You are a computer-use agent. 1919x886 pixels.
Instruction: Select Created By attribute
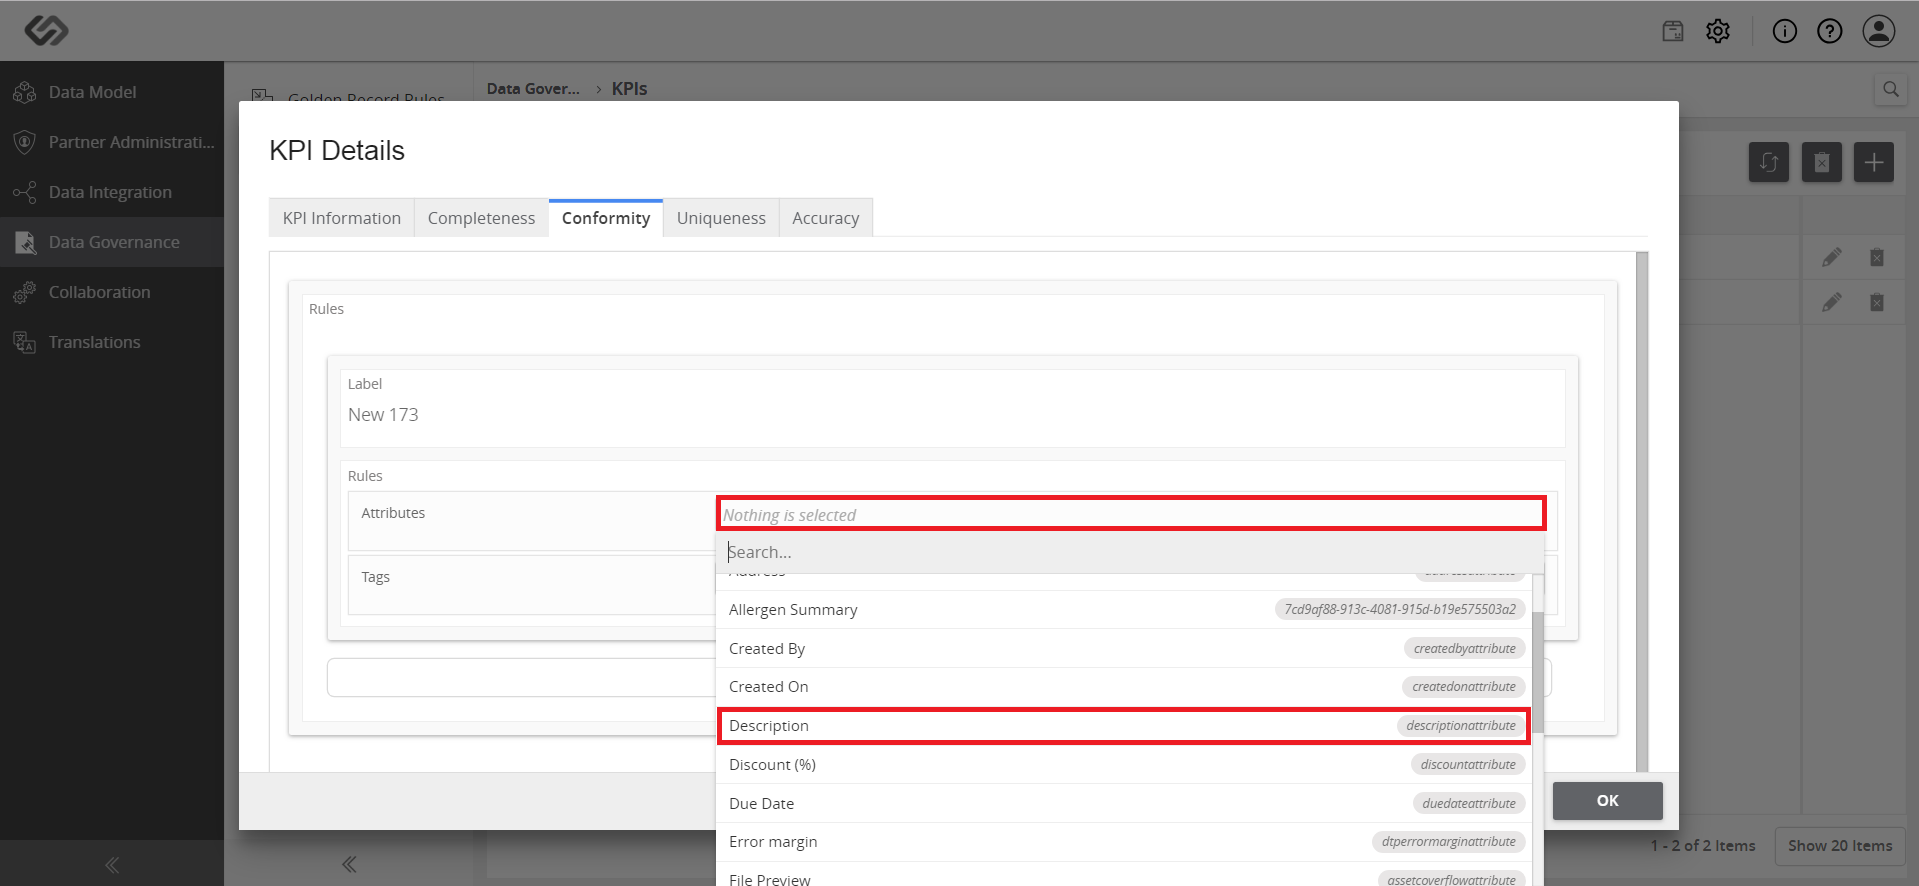(1124, 649)
